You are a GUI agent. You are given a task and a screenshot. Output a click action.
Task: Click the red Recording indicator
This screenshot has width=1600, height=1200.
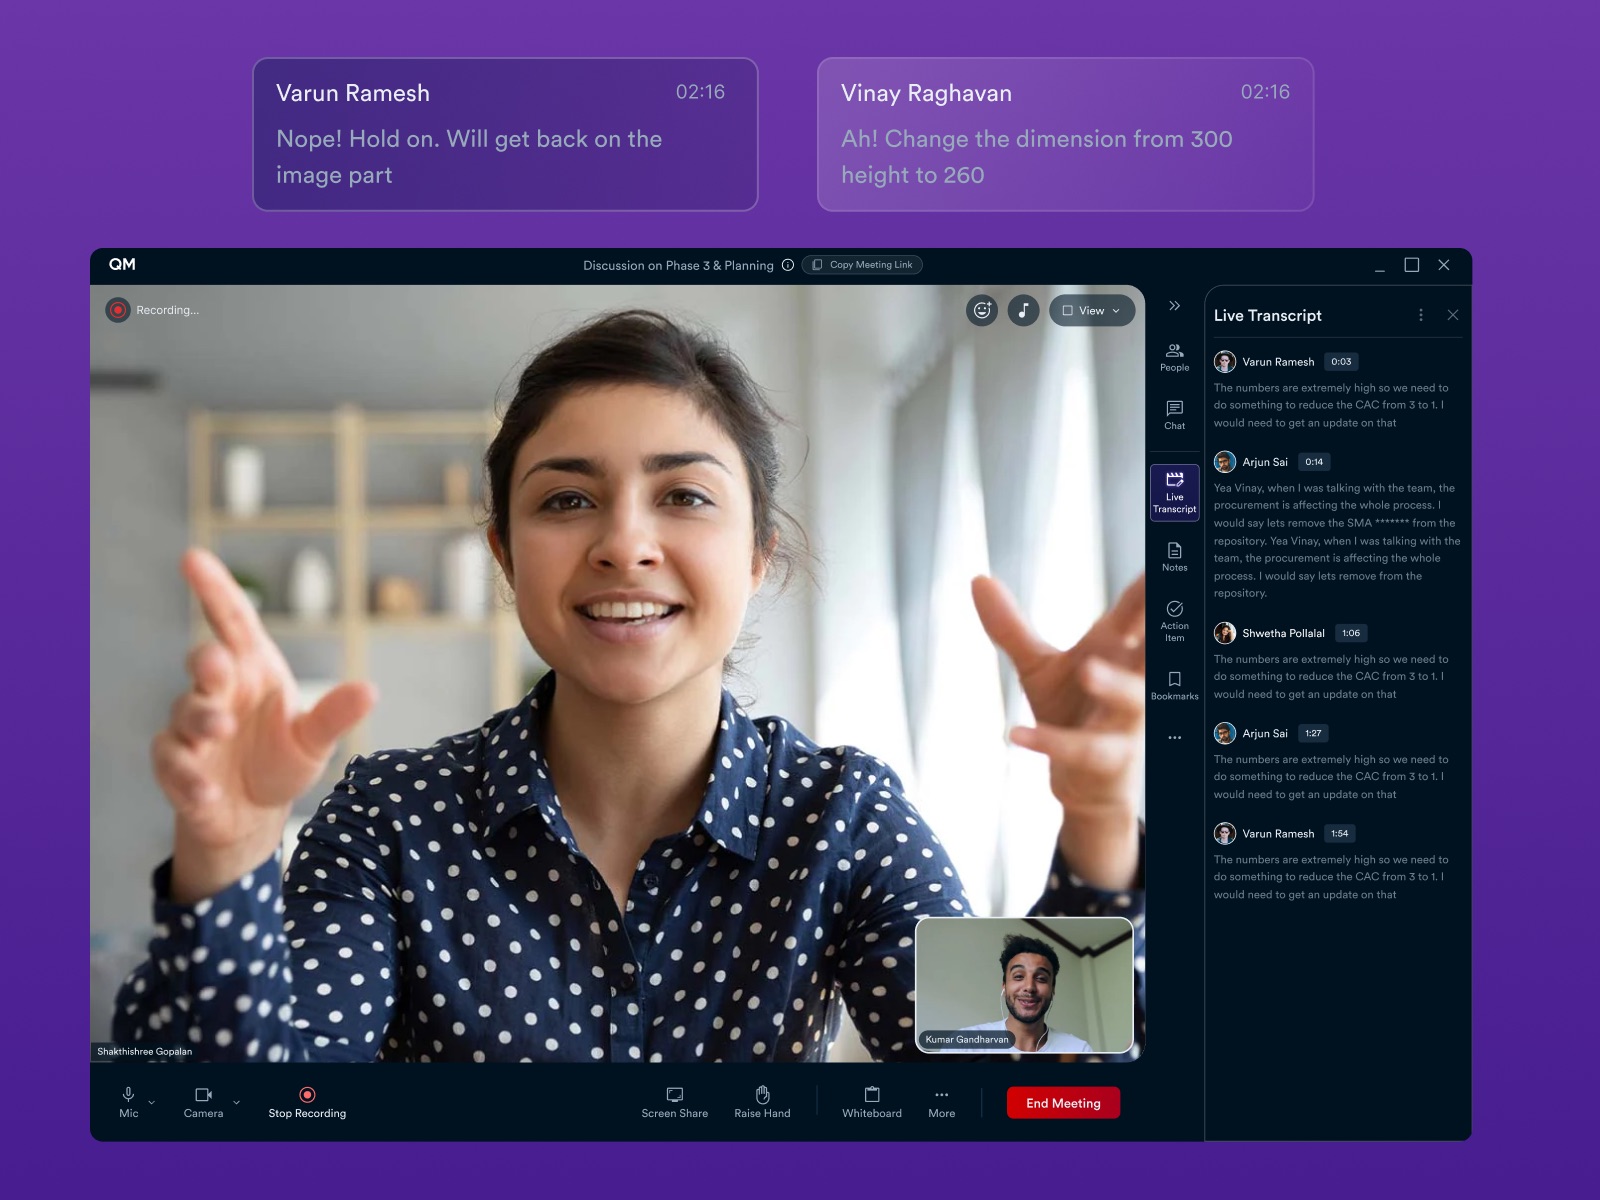click(x=118, y=310)
